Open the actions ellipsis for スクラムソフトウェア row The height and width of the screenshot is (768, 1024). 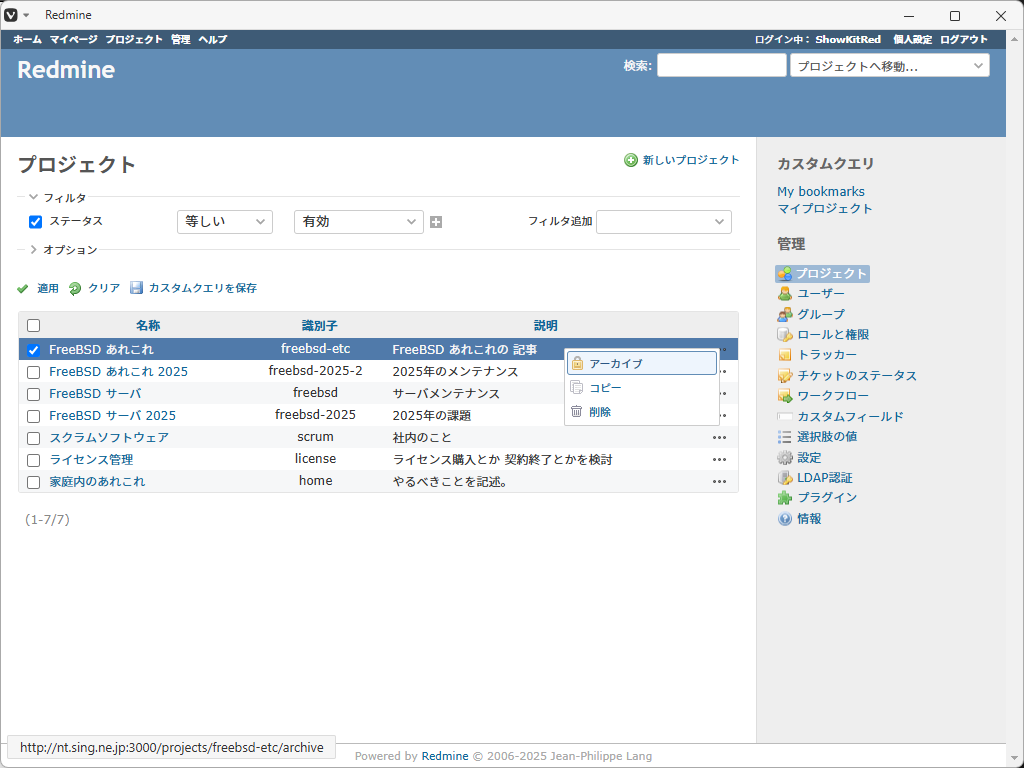[x=719, y=438]
